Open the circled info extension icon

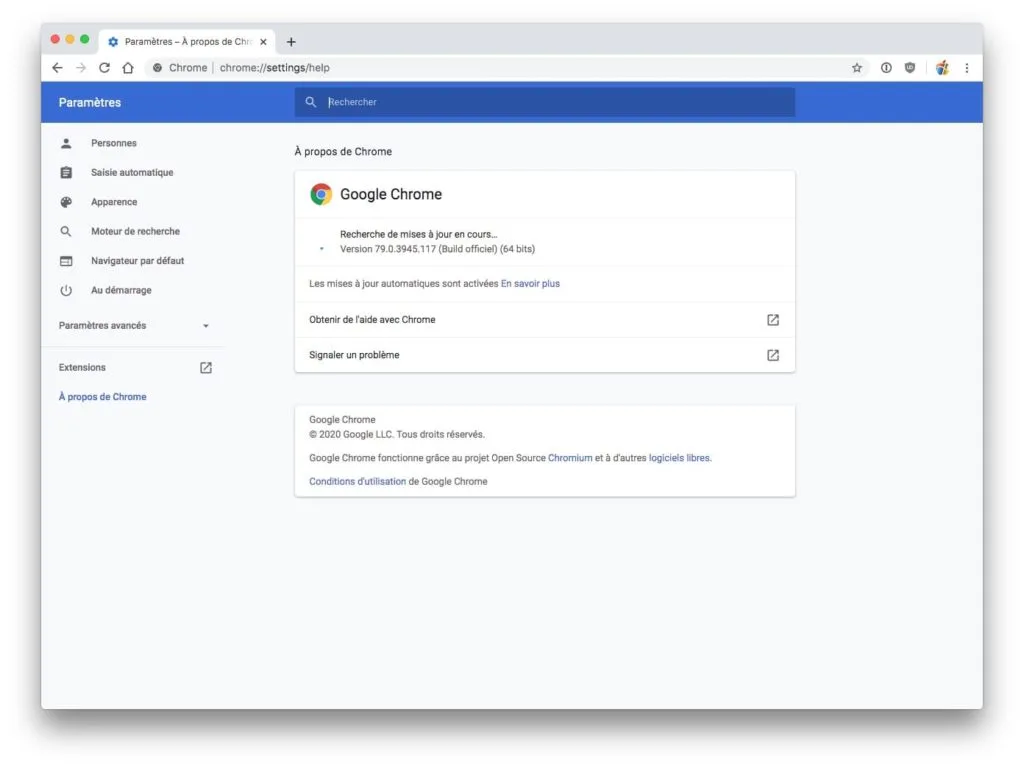(x=886, y=68)
